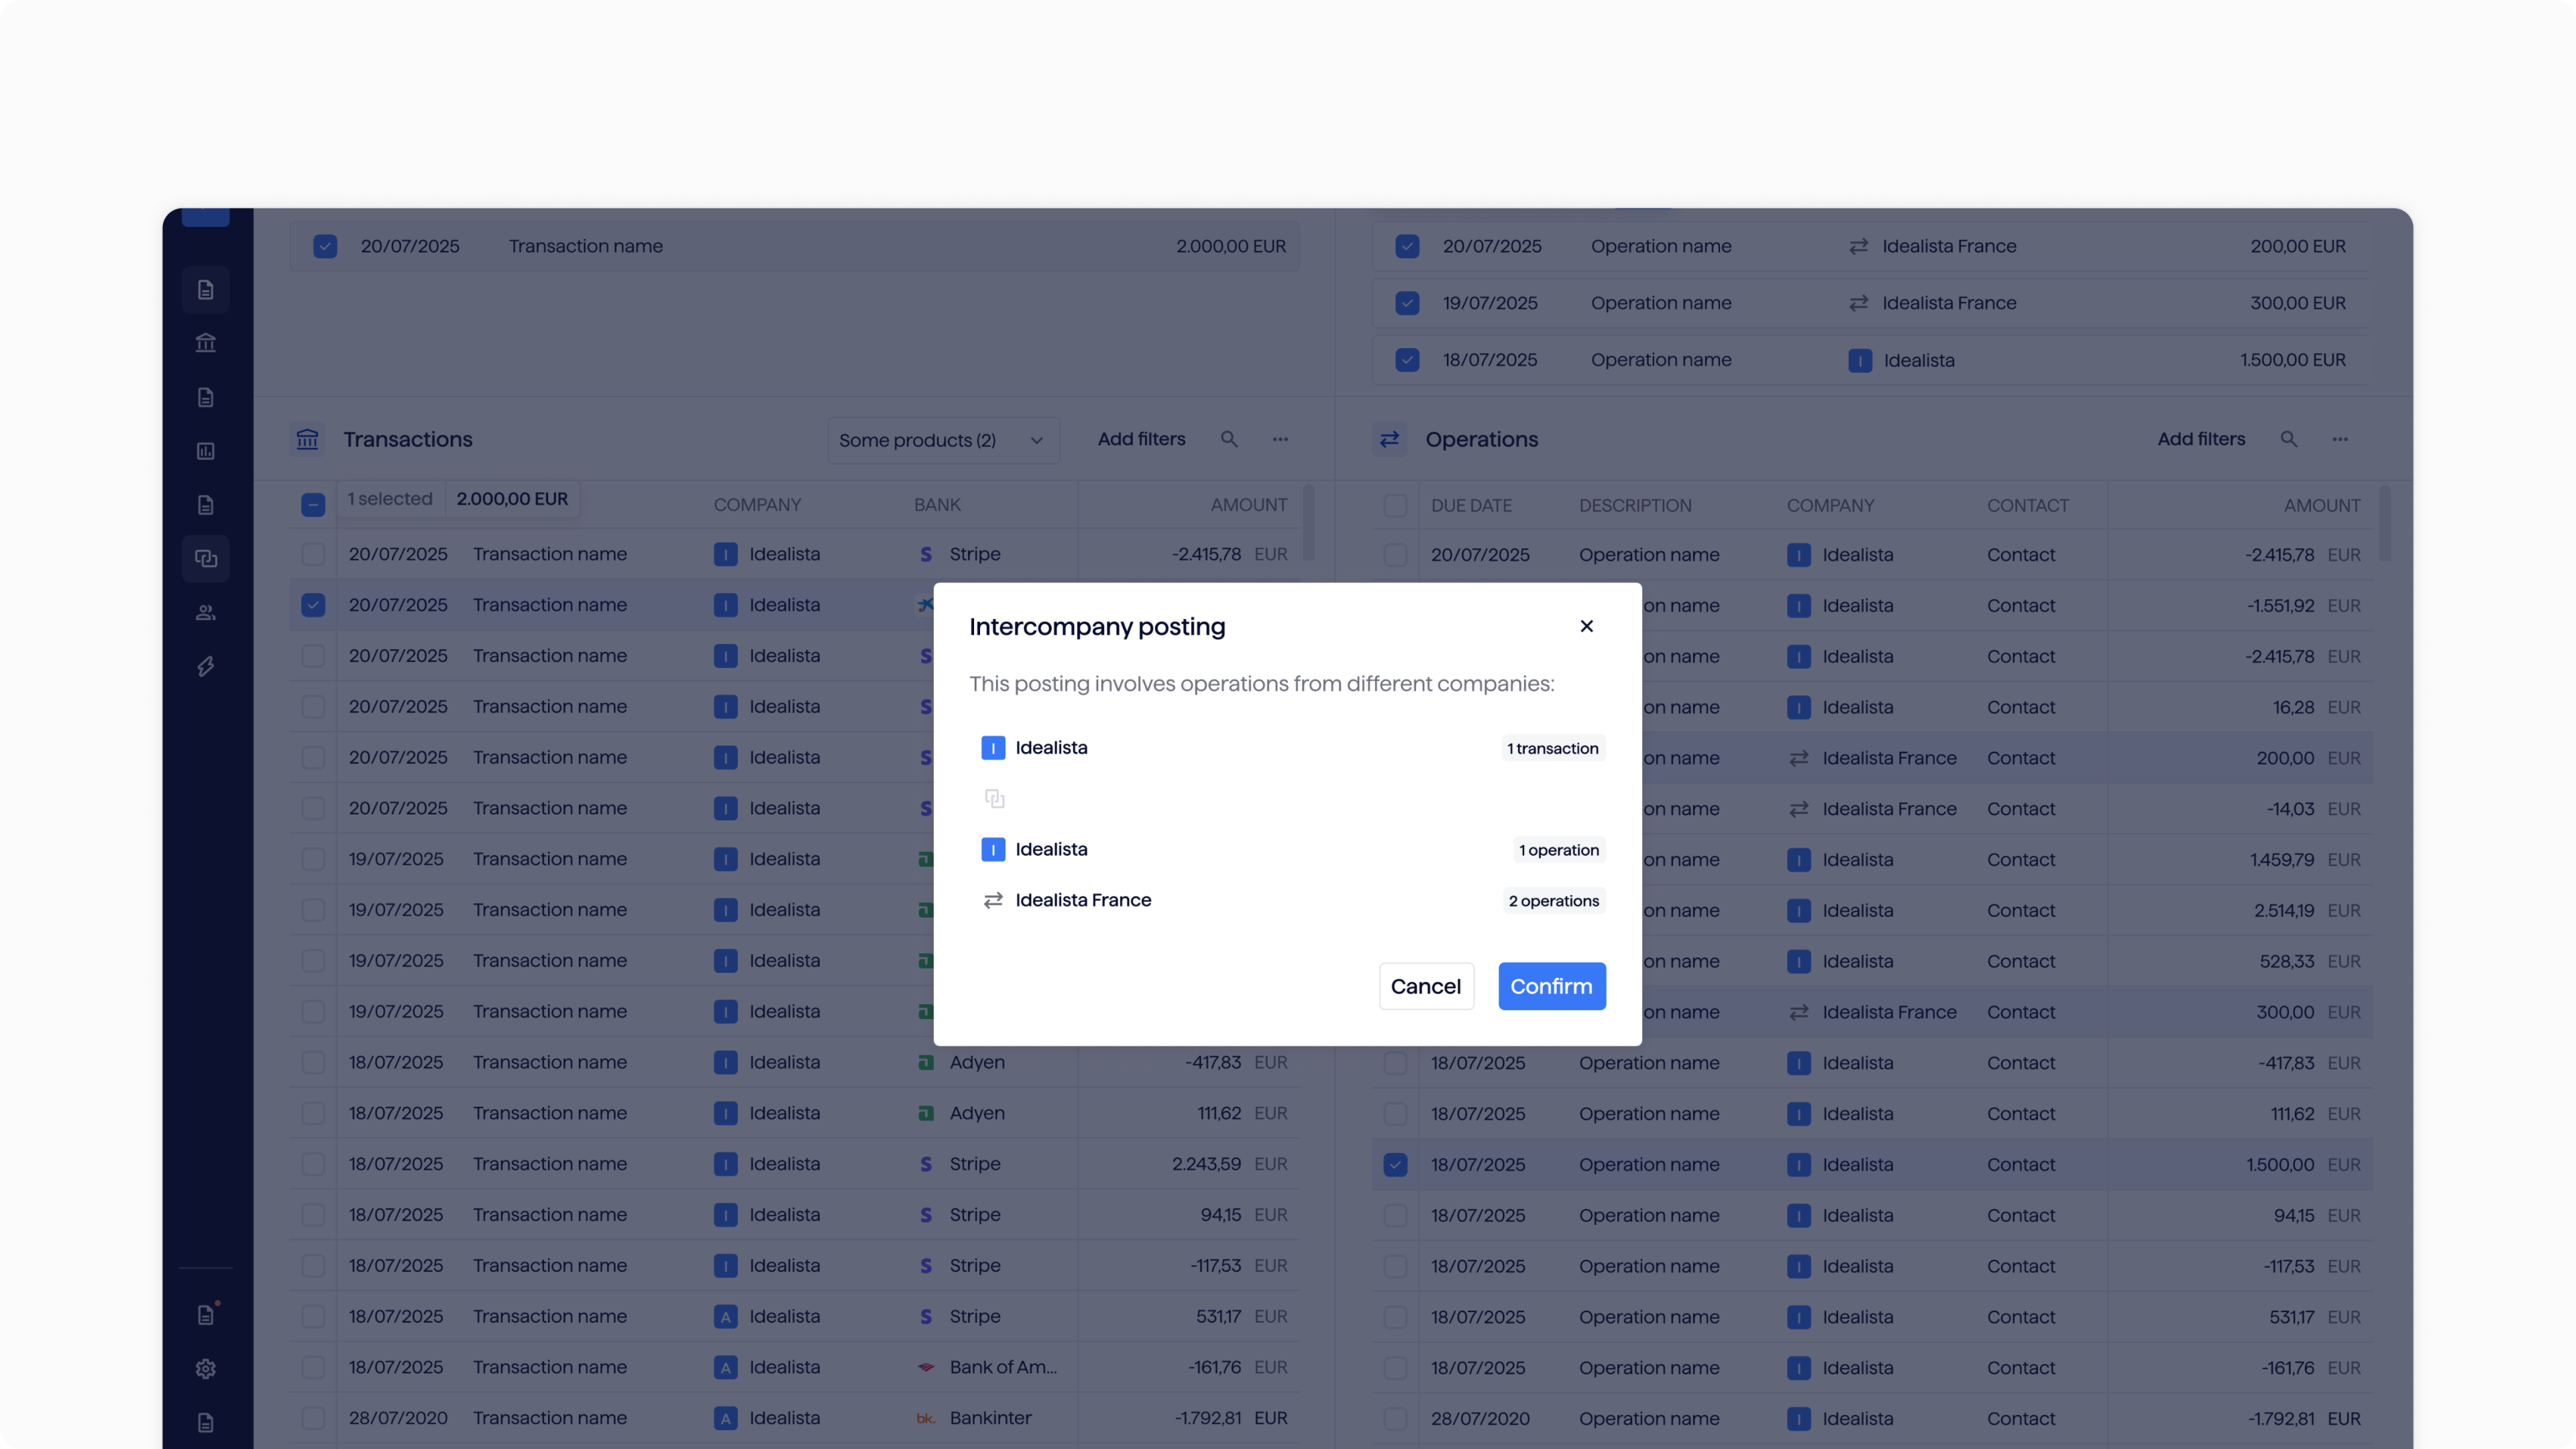Click Add filters in Transactions panel
2576x1449 pixels.
point(1141,439)
